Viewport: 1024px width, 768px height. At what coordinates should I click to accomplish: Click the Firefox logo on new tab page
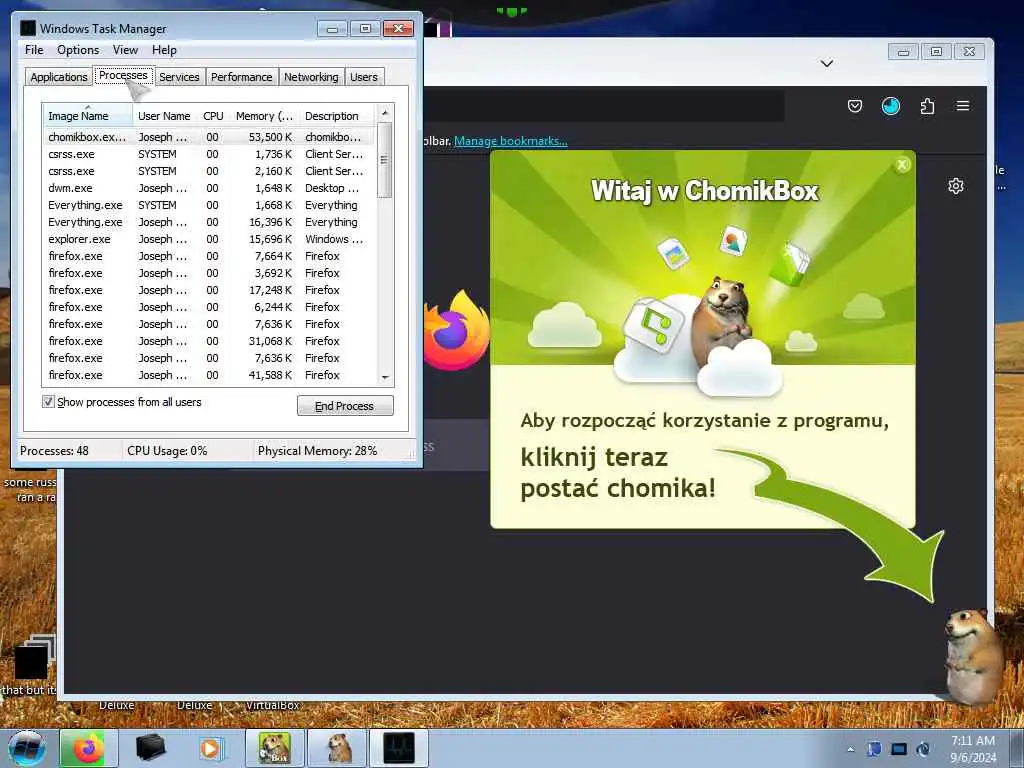(456, 331)
